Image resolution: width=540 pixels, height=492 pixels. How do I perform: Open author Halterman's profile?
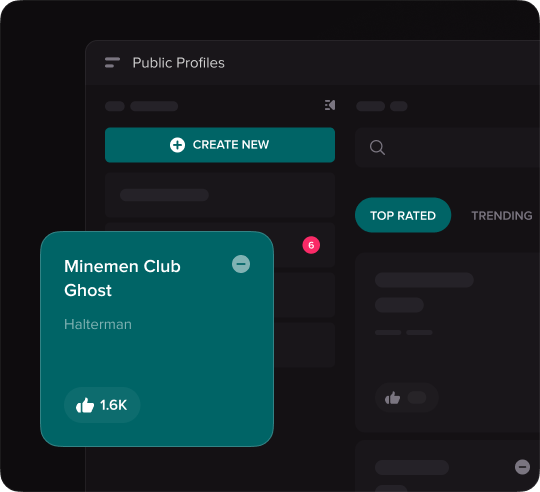[x=98, y=324]
